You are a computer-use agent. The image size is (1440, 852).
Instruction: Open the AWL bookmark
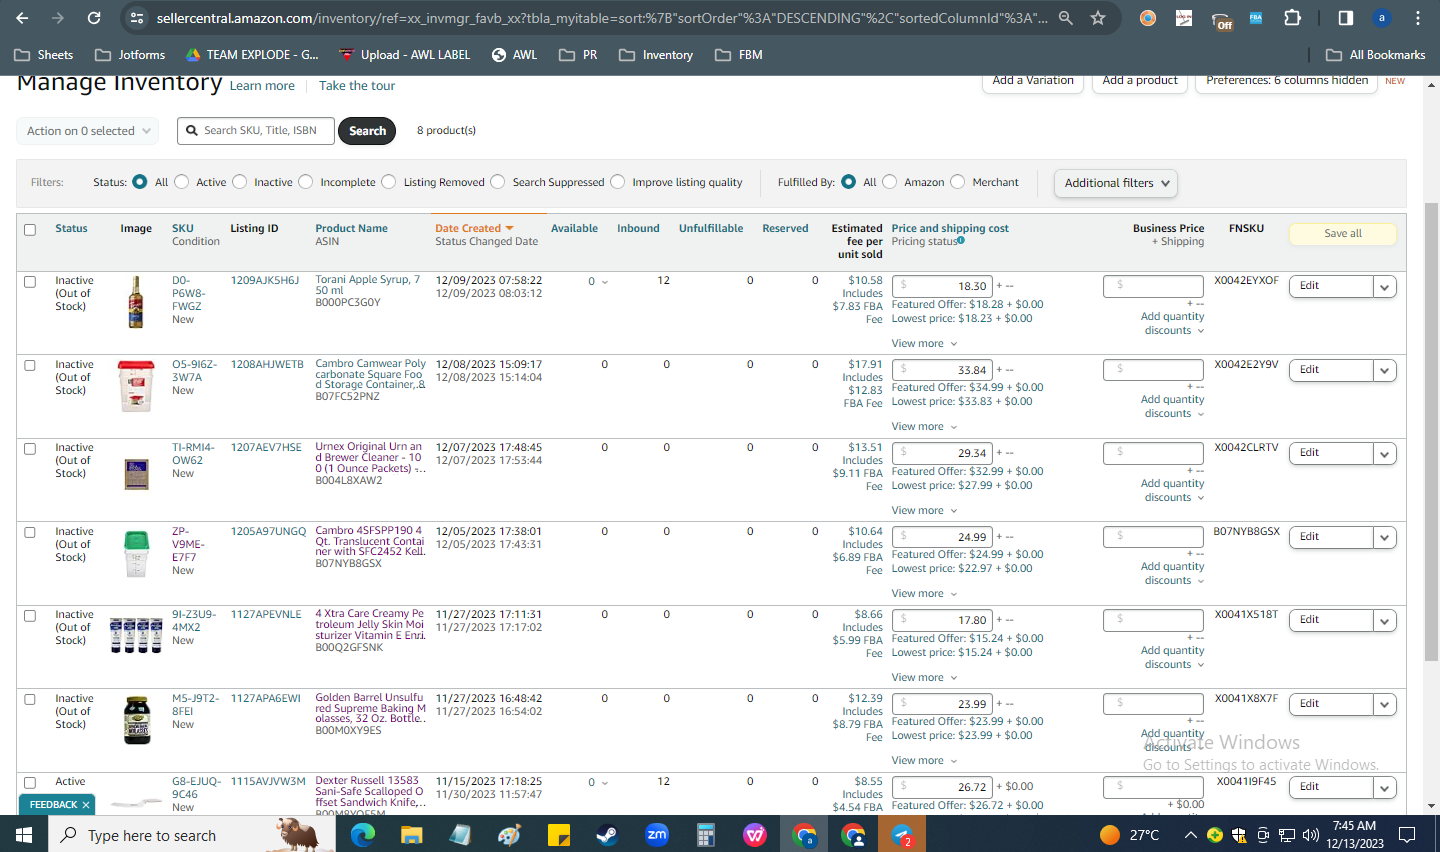(x=514, y=55)
